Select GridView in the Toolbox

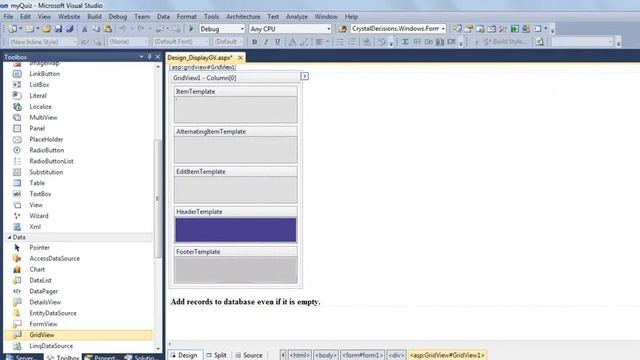coord(78,335)
